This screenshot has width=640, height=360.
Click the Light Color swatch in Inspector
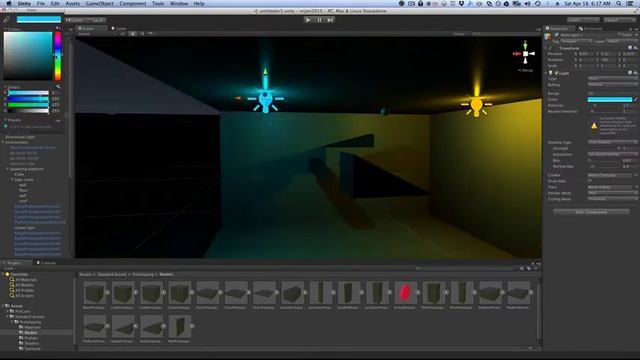pos(610,99)
